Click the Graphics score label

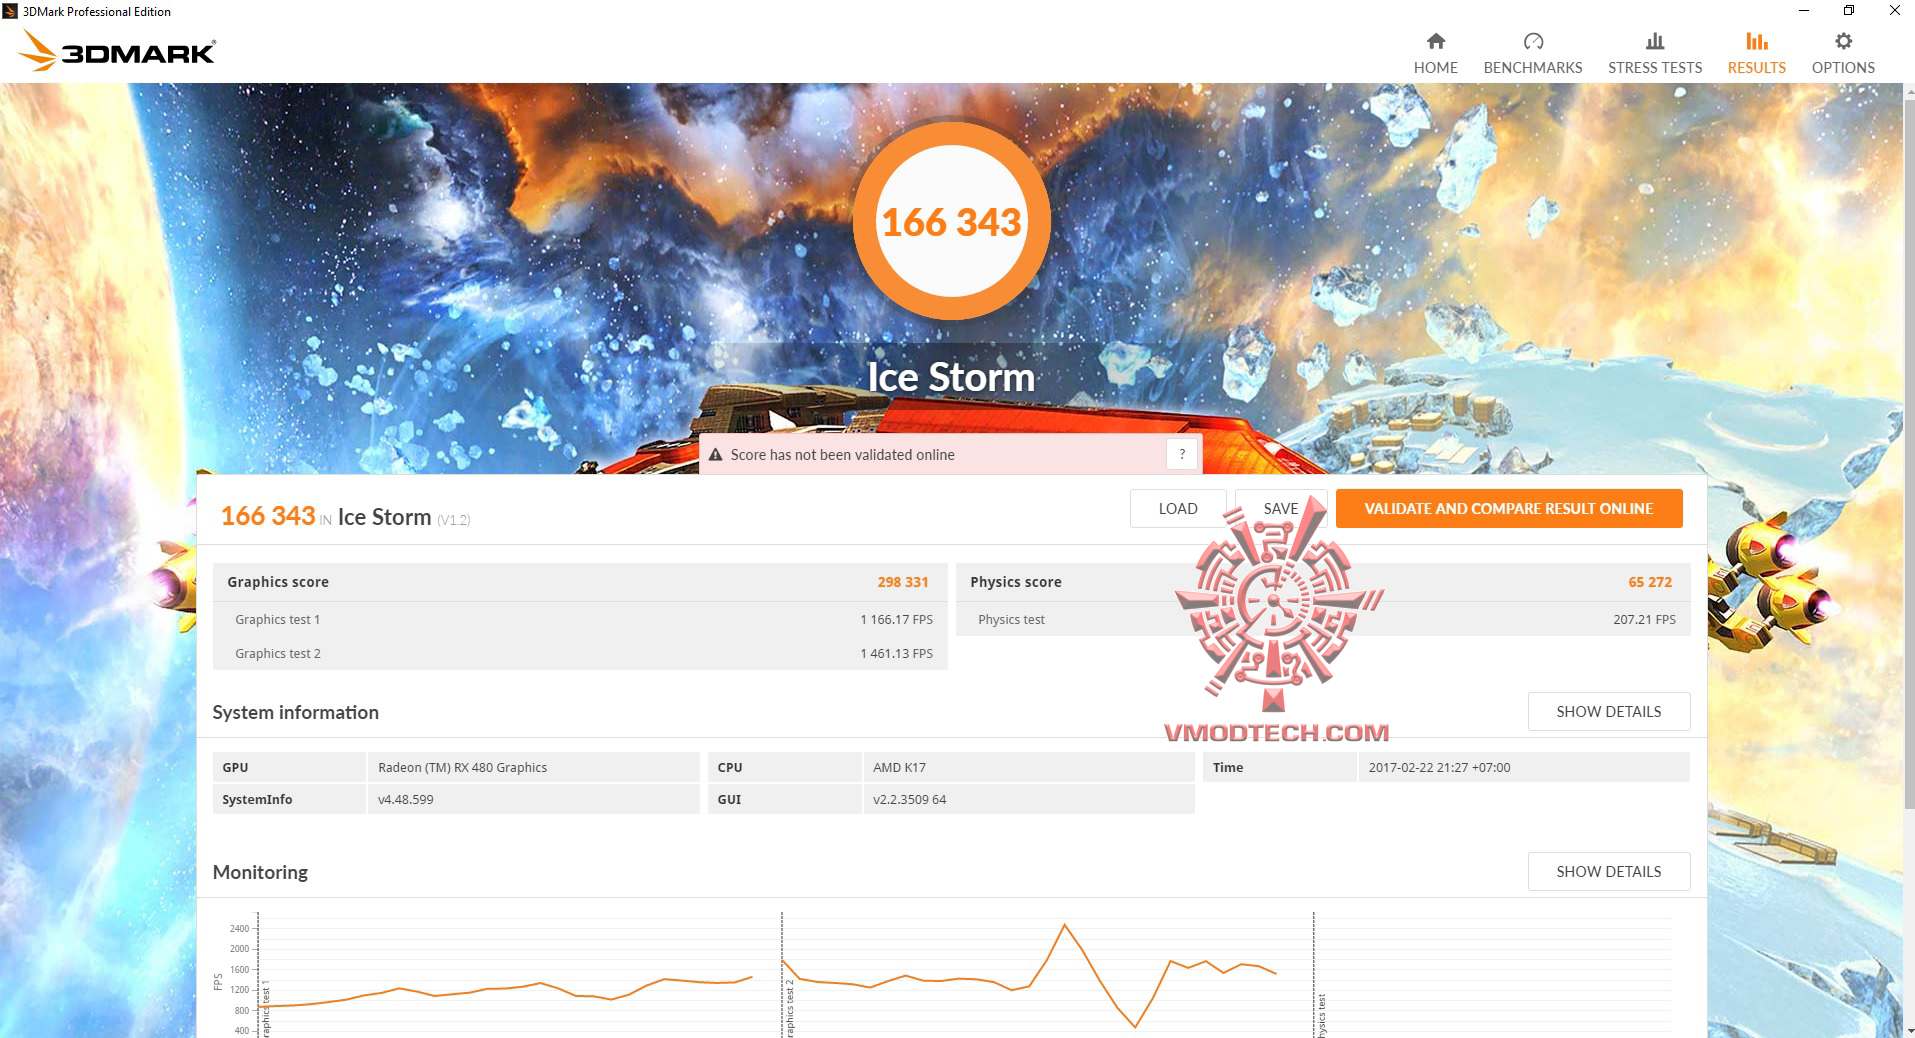coord(278,582)
